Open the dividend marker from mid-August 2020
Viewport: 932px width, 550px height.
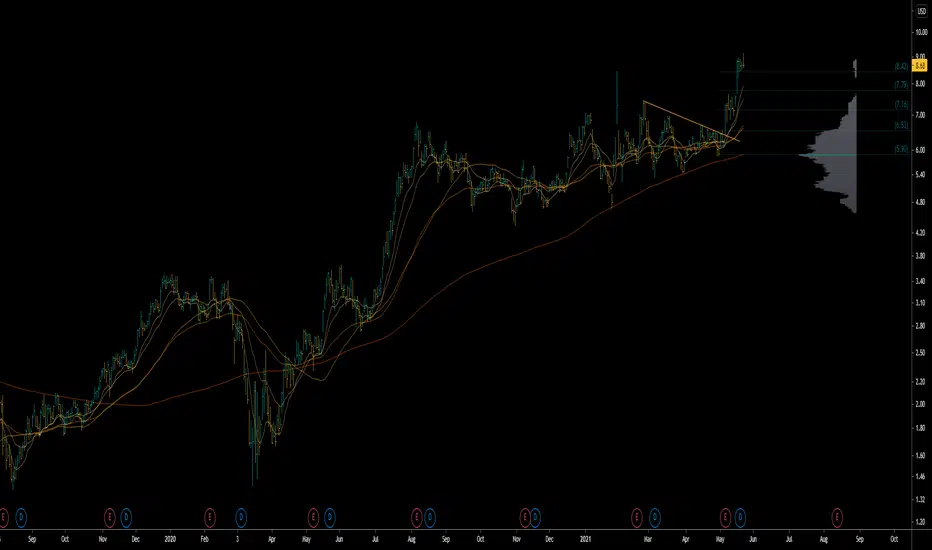pos(430,518)
